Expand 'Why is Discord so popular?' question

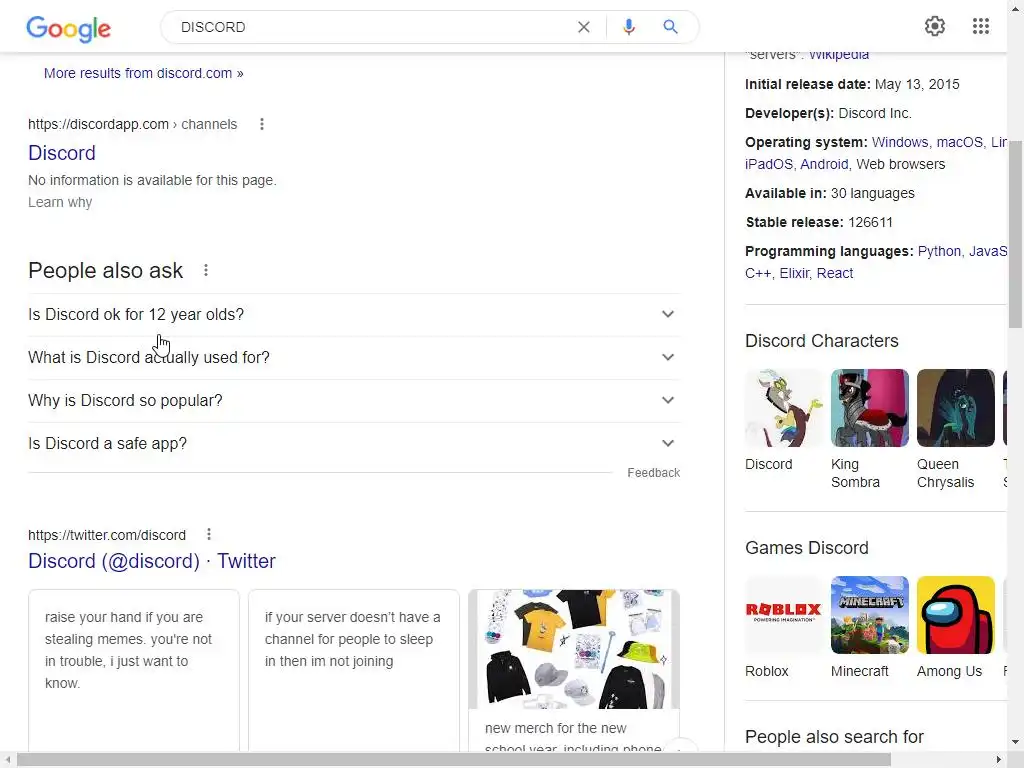click(x=354, y=401)
